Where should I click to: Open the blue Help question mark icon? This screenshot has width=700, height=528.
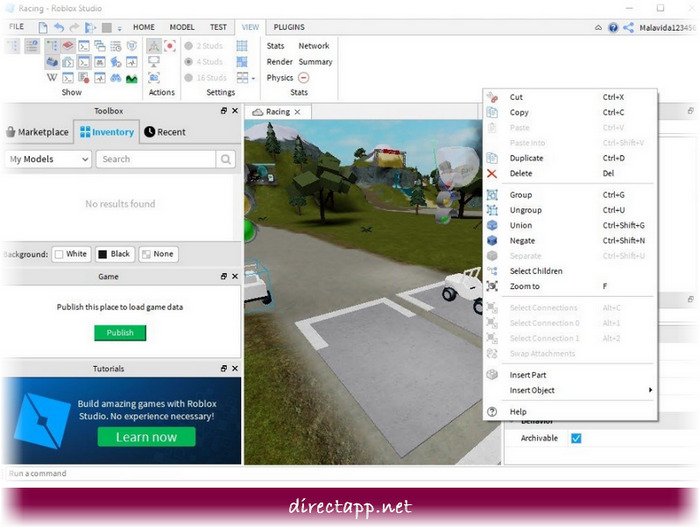point(613,28)
